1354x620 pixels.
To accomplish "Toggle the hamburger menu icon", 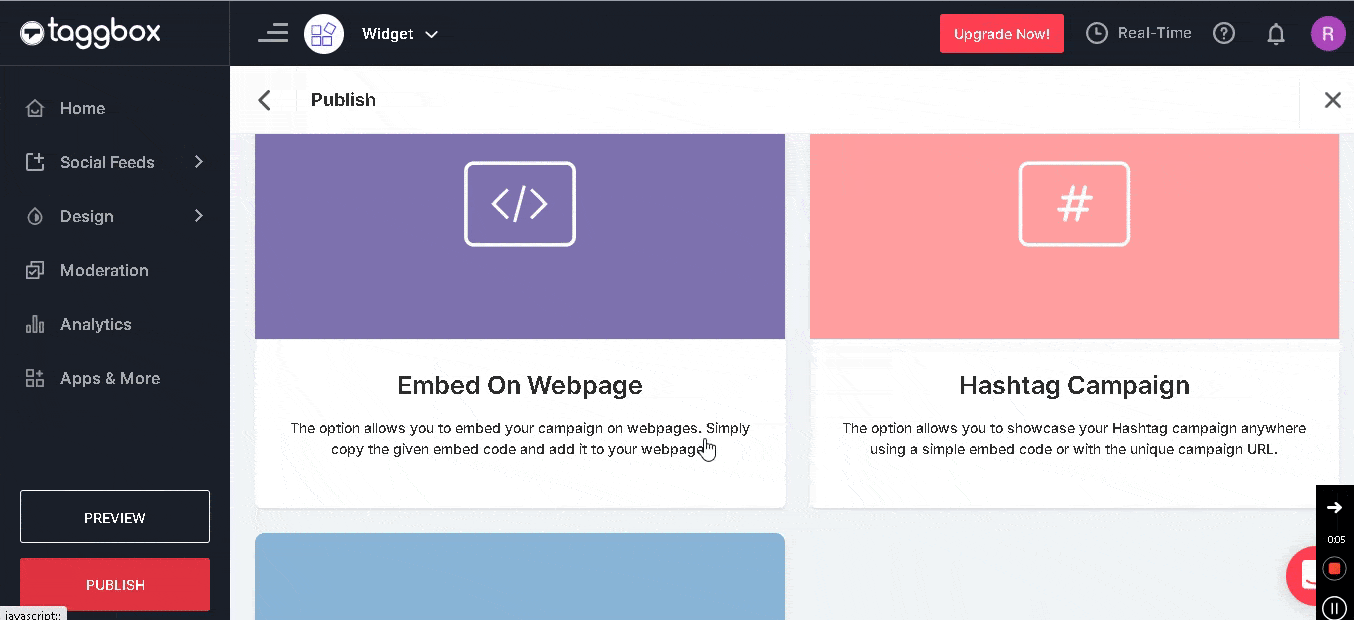I will click(x=273, y=33).
